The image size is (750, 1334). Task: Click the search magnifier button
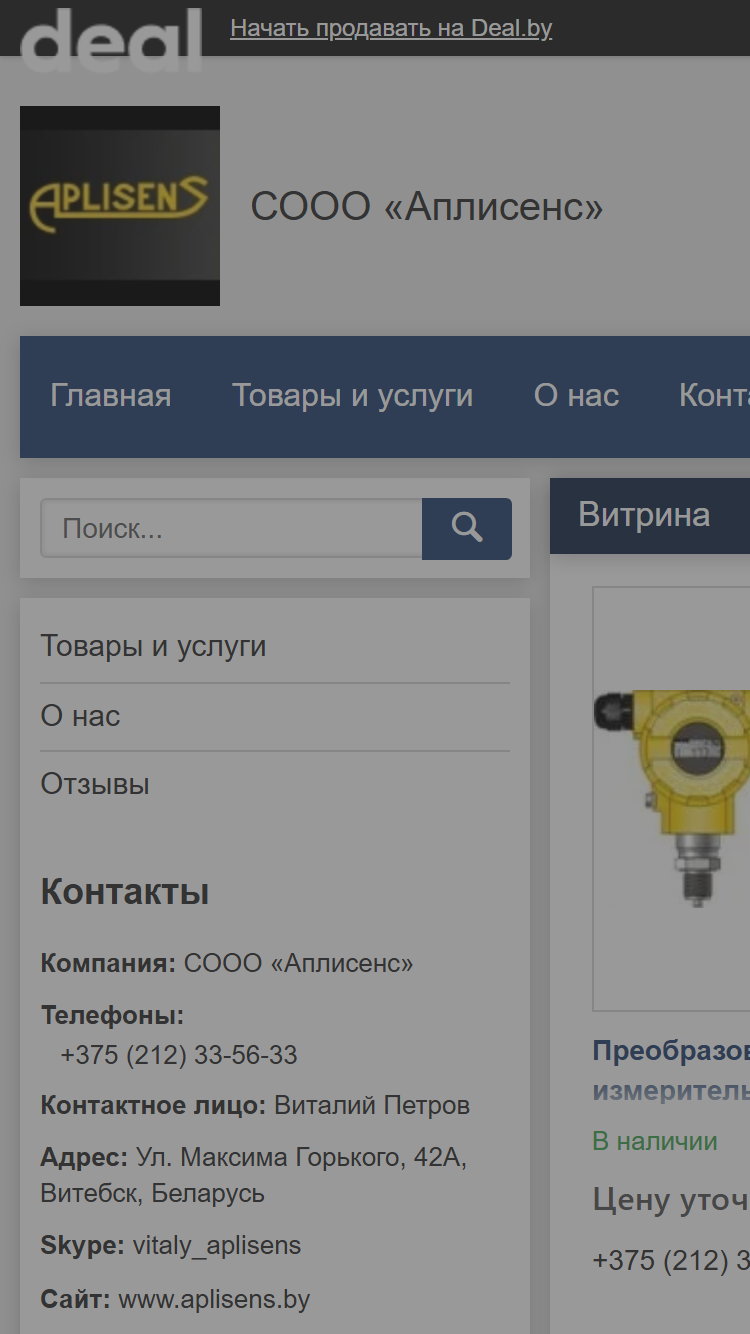[x=467, y=529]
